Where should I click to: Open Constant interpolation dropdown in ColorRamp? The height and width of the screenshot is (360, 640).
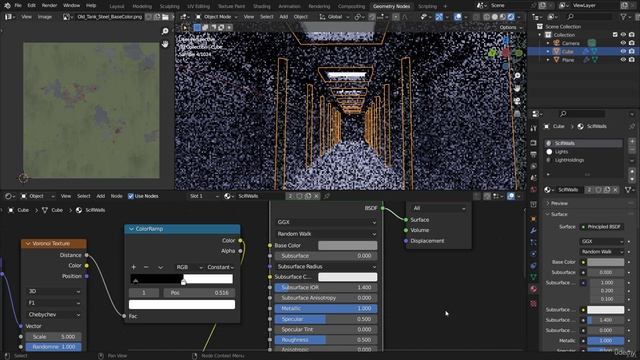pyautogui.click(x=220, y=267)
